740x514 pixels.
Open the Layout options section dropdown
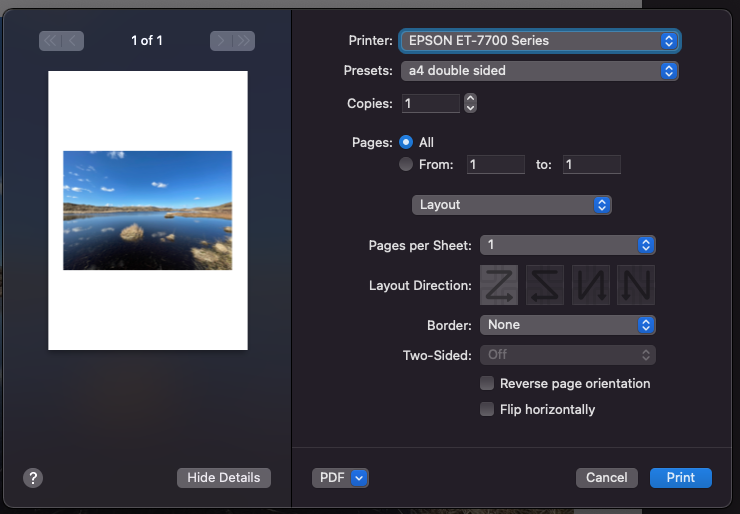coord(512,205)
